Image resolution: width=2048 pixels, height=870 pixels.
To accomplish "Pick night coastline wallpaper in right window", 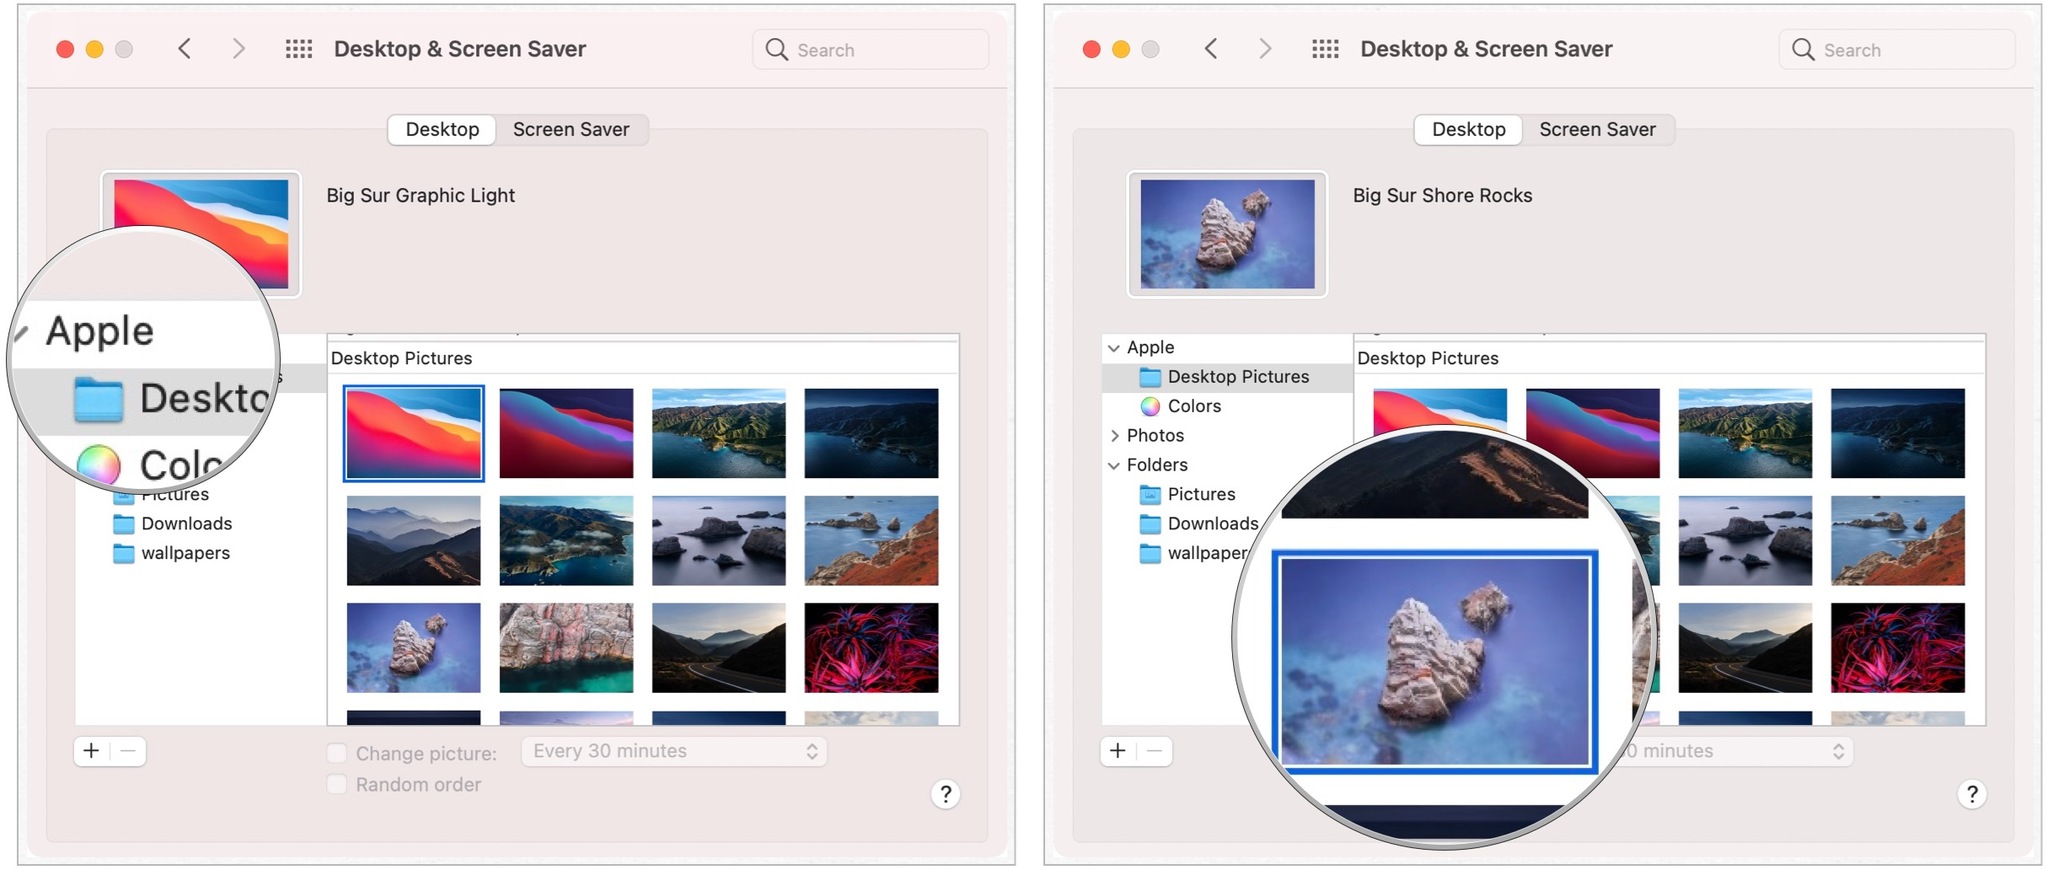I will coord(1898,433).
